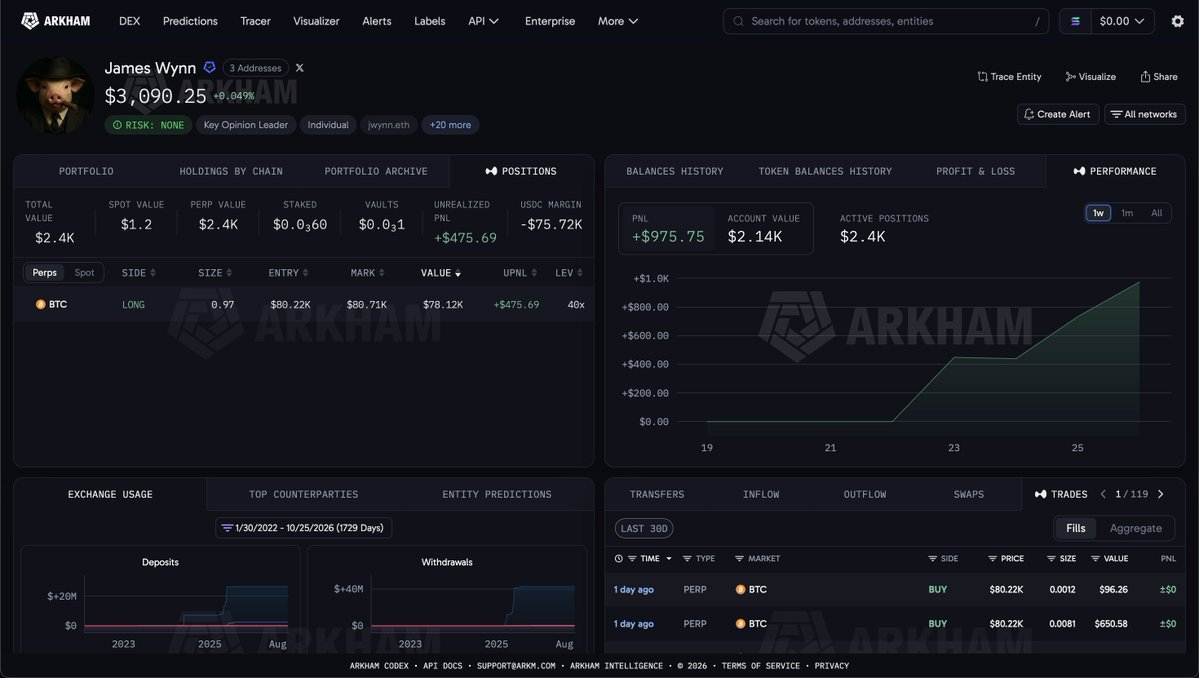Open the Profit & Loss tab
Viewport: 1199px width, 678px height.
point(976,171)
